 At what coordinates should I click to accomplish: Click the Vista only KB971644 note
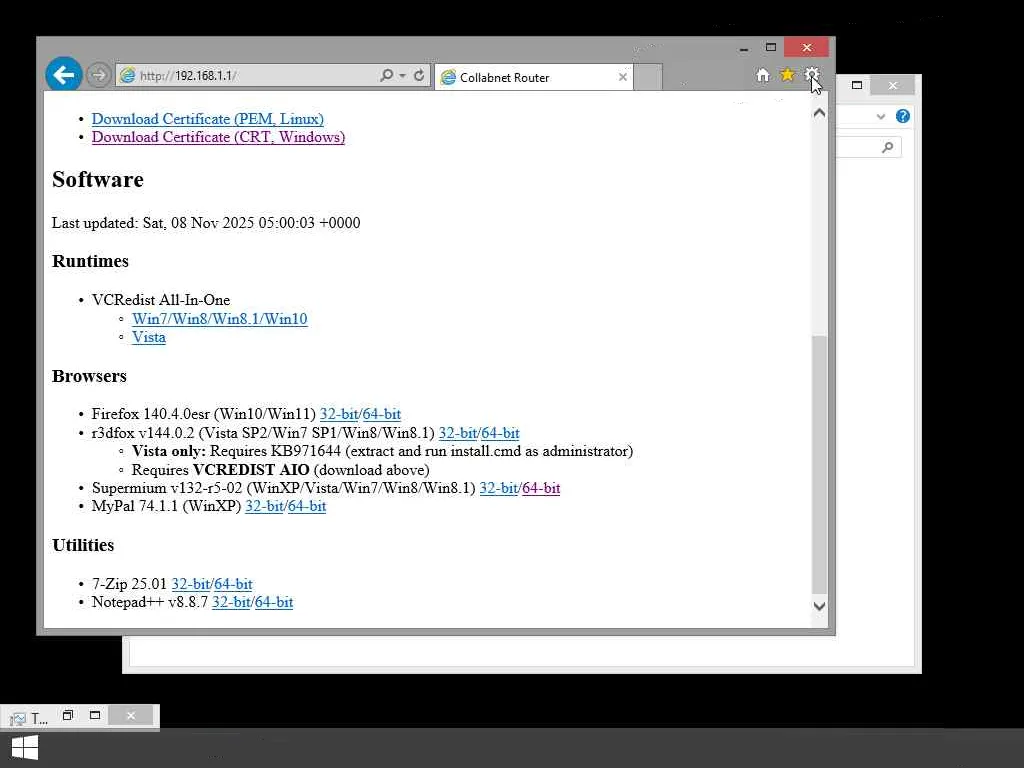tap(382, 451)
